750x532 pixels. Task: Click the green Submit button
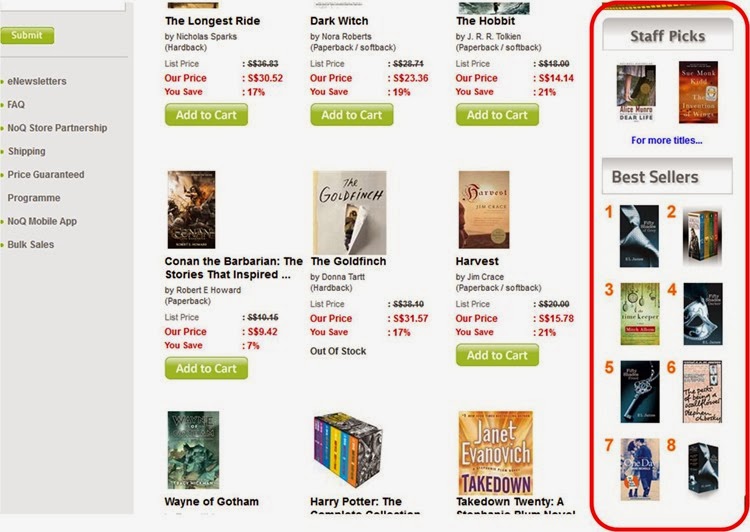[x=27, y=35]
